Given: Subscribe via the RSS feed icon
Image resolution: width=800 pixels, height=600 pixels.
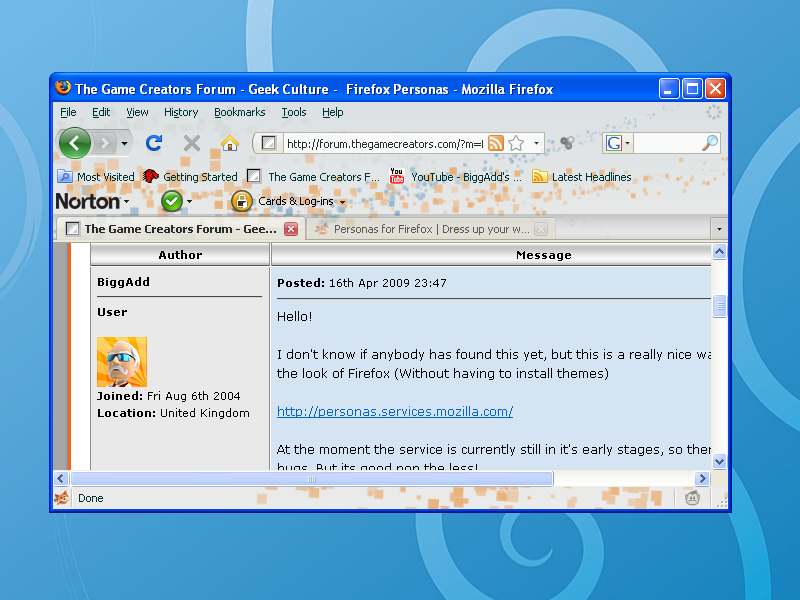Looking at the screenshot, I should [495, 143].
